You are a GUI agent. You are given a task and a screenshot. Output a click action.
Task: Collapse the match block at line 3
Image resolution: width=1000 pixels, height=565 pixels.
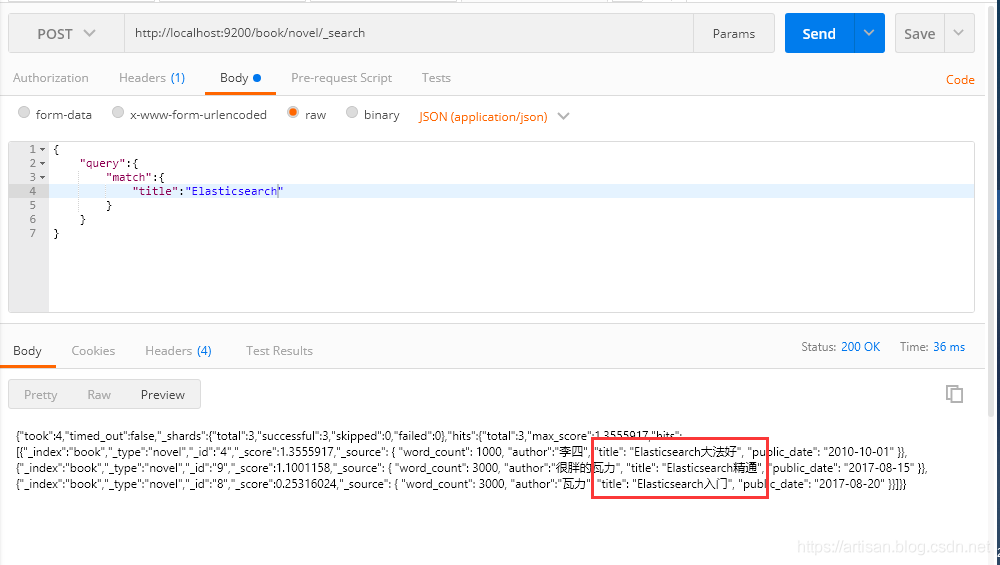tap(42, 178)
